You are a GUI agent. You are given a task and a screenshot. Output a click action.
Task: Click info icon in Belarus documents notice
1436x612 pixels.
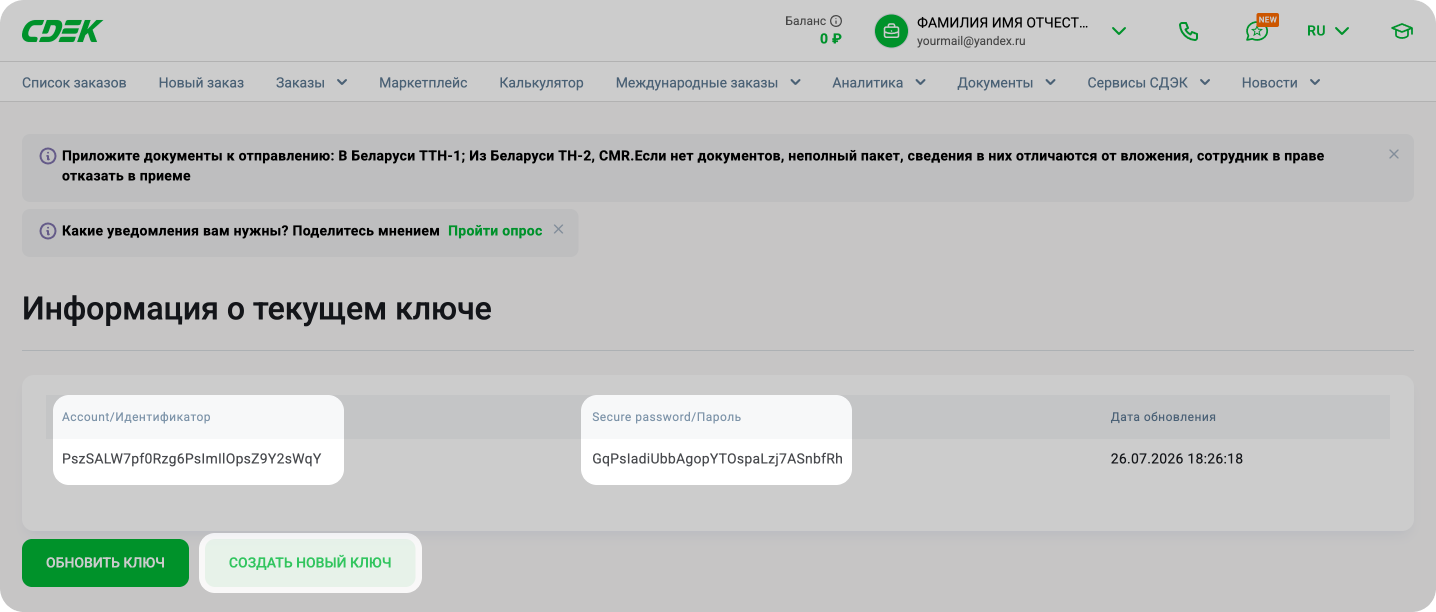[47, 156]
